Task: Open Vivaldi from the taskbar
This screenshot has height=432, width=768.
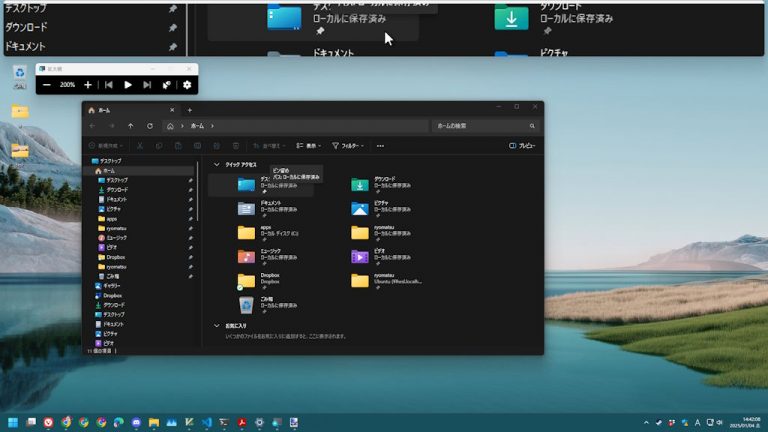Action: (x=48, y=422)
